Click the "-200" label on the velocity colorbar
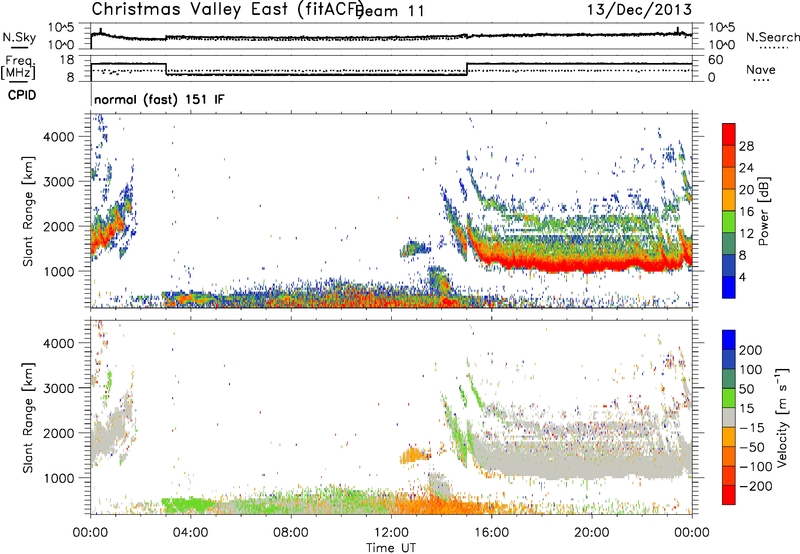 (x=756, y=486)
